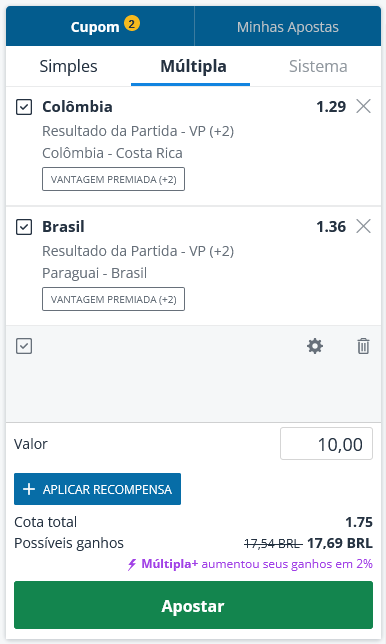The height and width of the screenshot is (644, 386).
Task: Focus the Valor stake input field
Action: (x=326, y=444)
